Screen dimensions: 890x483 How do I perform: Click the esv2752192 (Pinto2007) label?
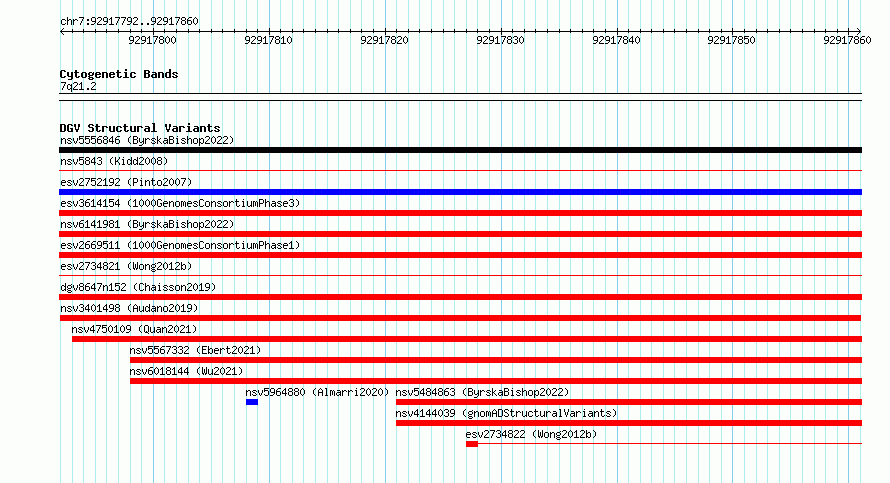click(x=126, y=182)
